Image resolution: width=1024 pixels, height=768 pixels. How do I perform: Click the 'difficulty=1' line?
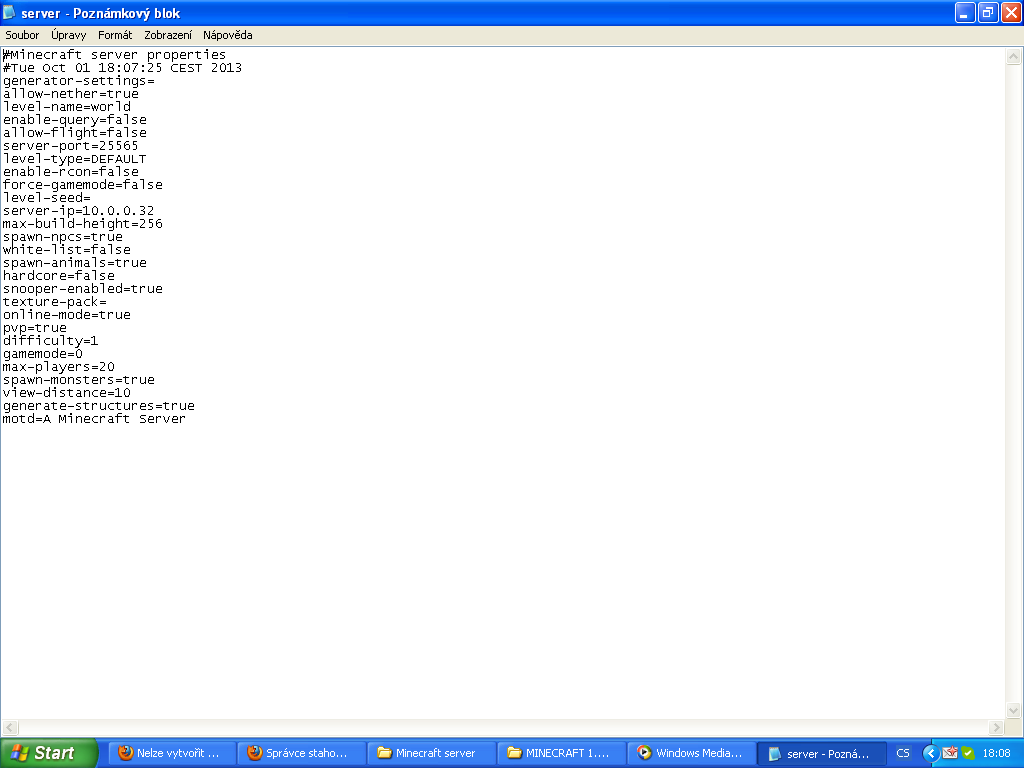[50, 341]
